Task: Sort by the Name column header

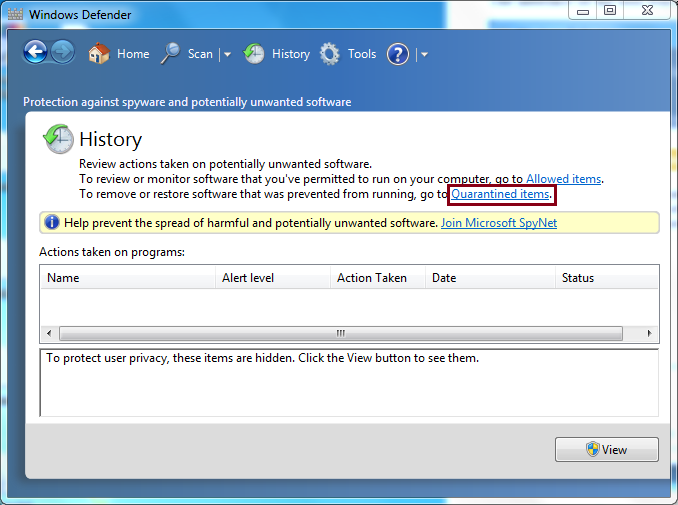Action: tap(128, 278)
